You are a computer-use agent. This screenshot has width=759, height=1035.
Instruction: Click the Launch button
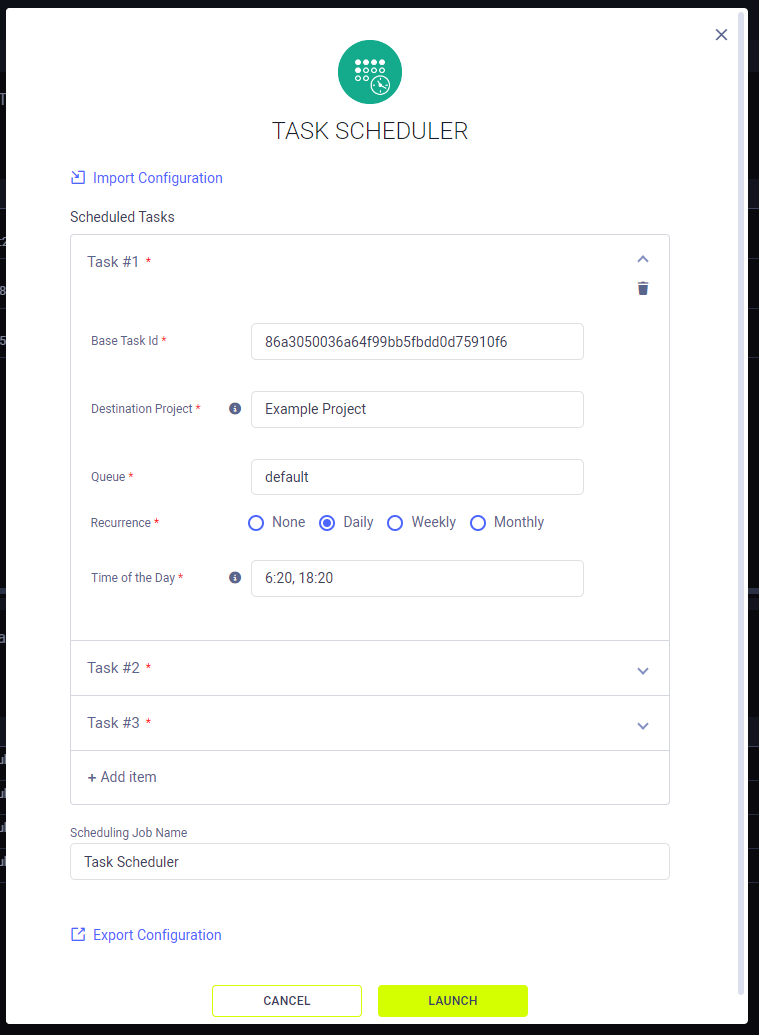coord(452,1000)
